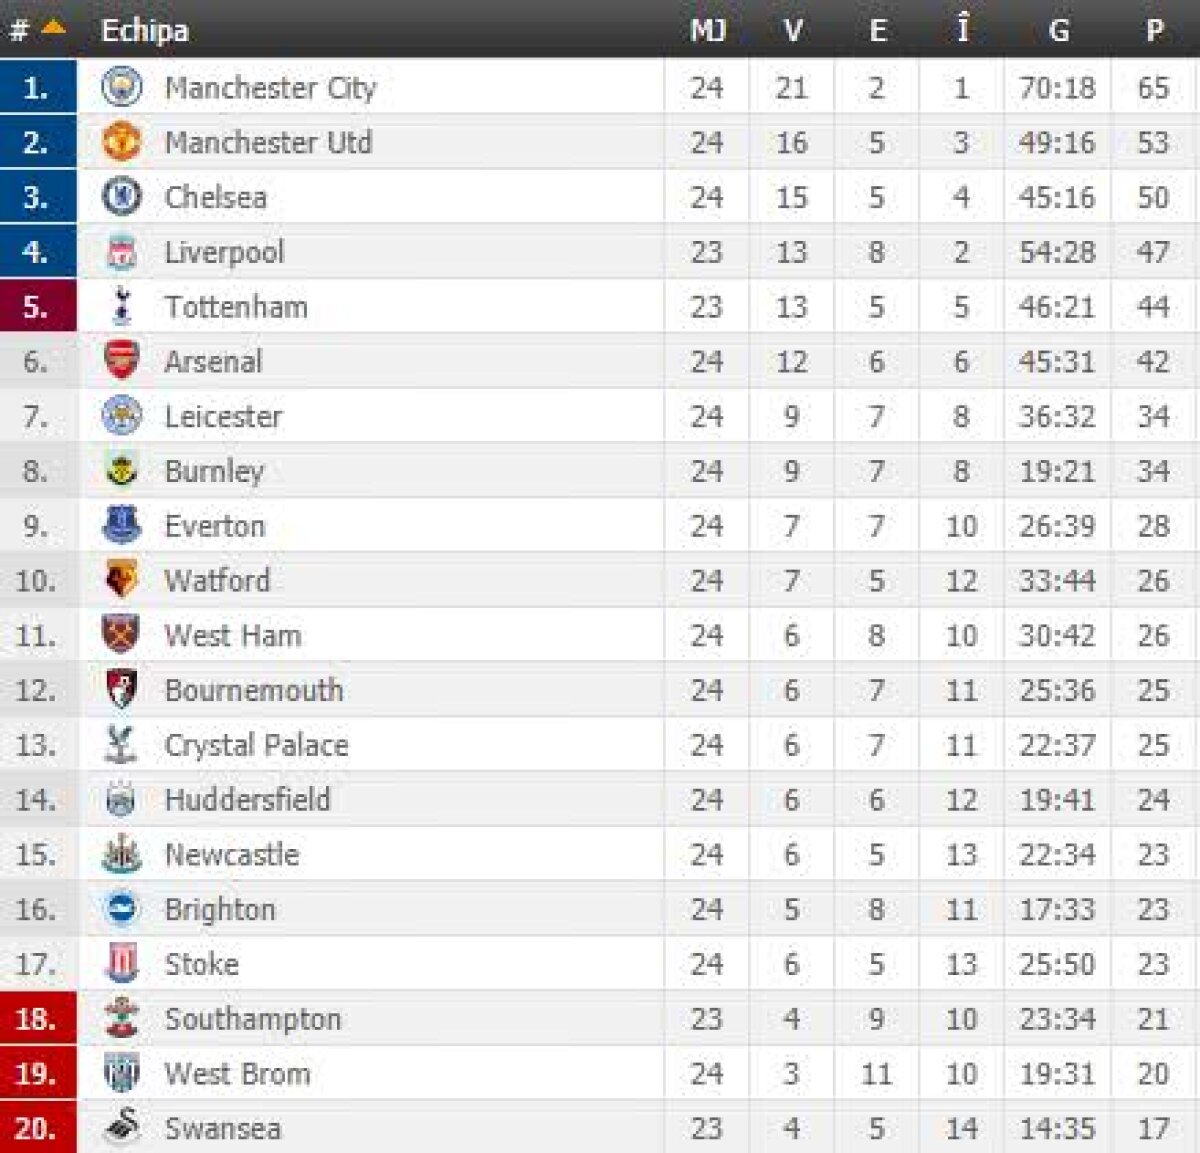Click the Arsenal club crest
This screenshot has height=1153, width=1200.
122,361
